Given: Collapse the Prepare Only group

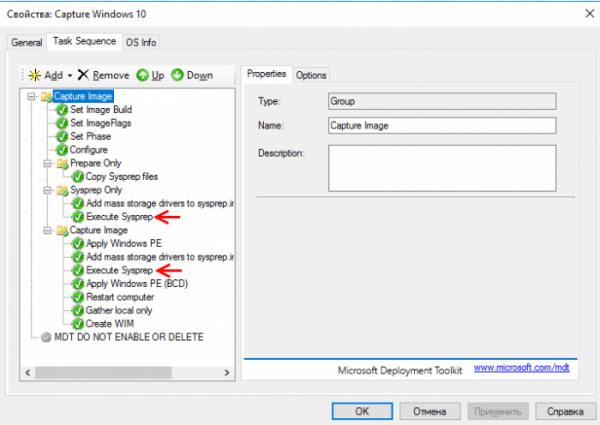Looking at the screenshot, I should click(x=47, y=163).
